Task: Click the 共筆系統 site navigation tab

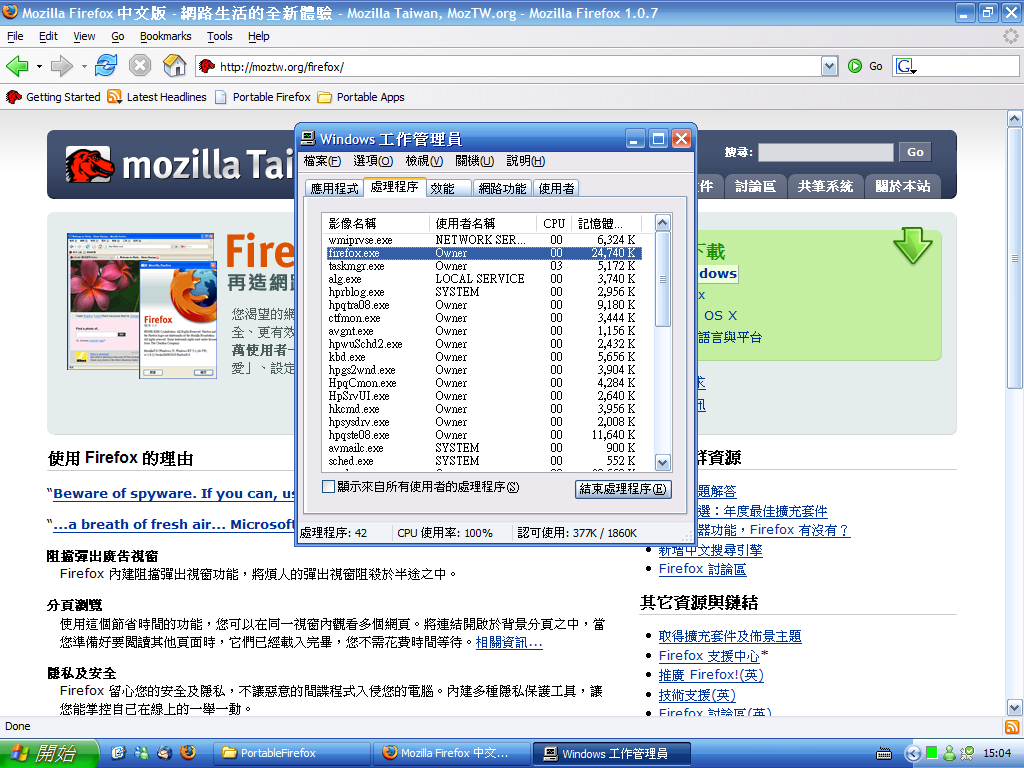Action: tap(825, 186)
